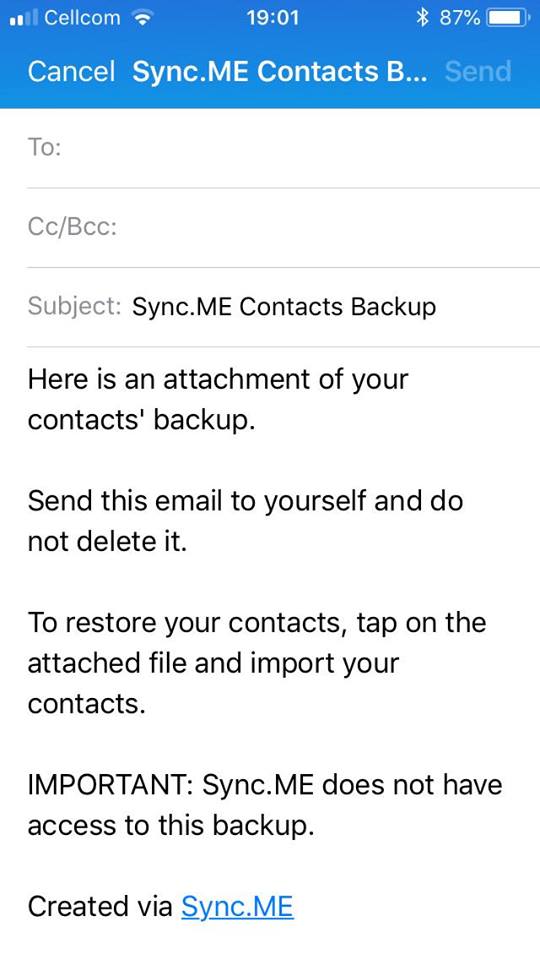Place cursor in 'To restore your contacts' paragraph

coord(257,662)
